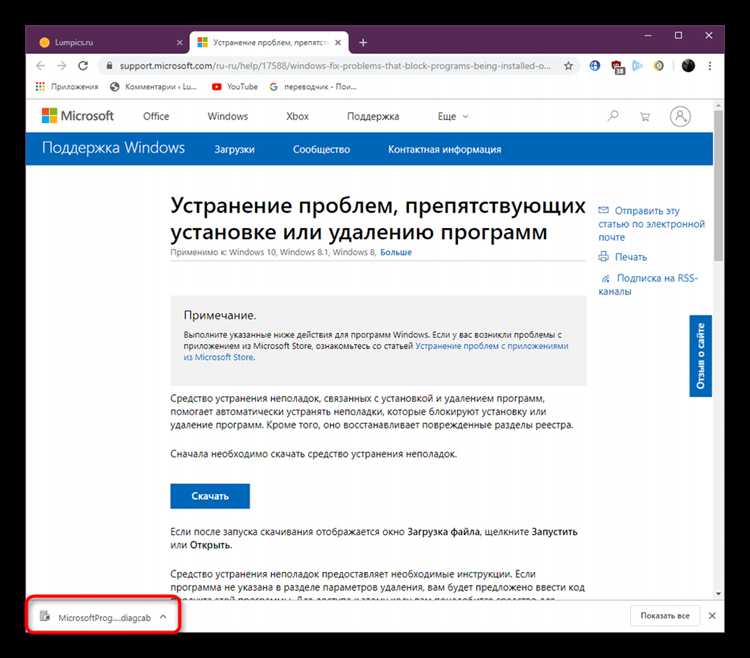This screenshot has height=658, width=750.
Task: Expand download item options chevron
Action: [x=163, y=617]
